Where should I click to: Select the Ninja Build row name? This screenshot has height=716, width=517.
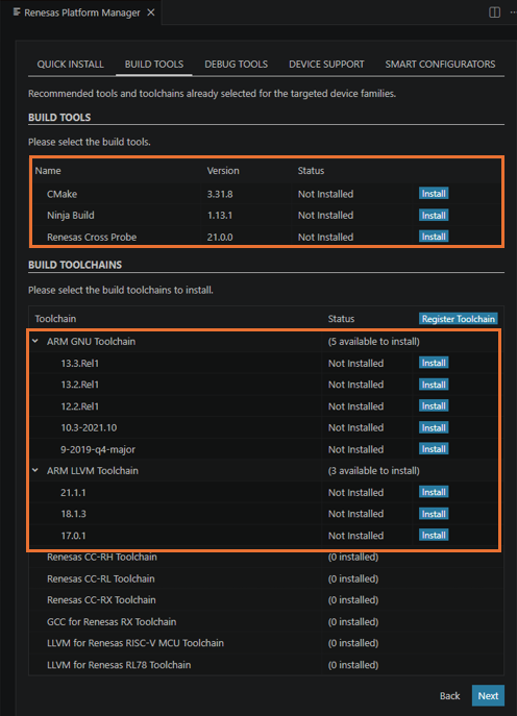70,216
